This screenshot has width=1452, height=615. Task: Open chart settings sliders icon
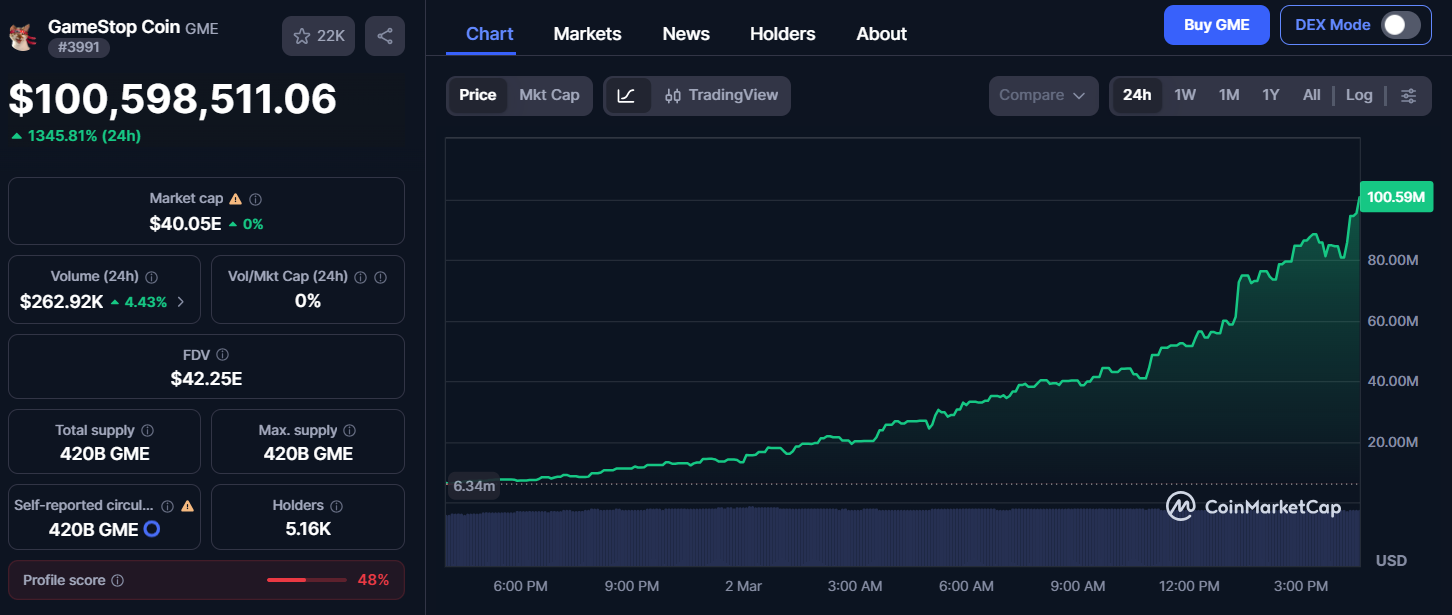[x=1408, y=95]
